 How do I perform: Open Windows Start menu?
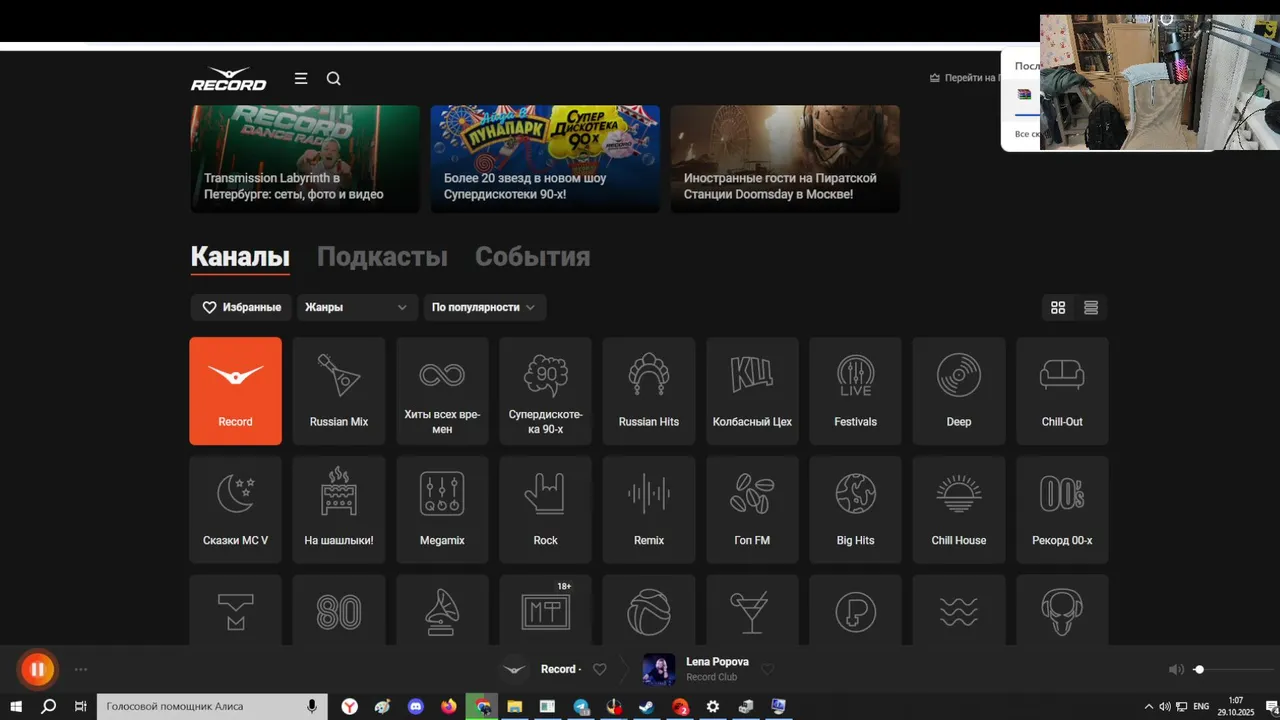tap(16, 707)
